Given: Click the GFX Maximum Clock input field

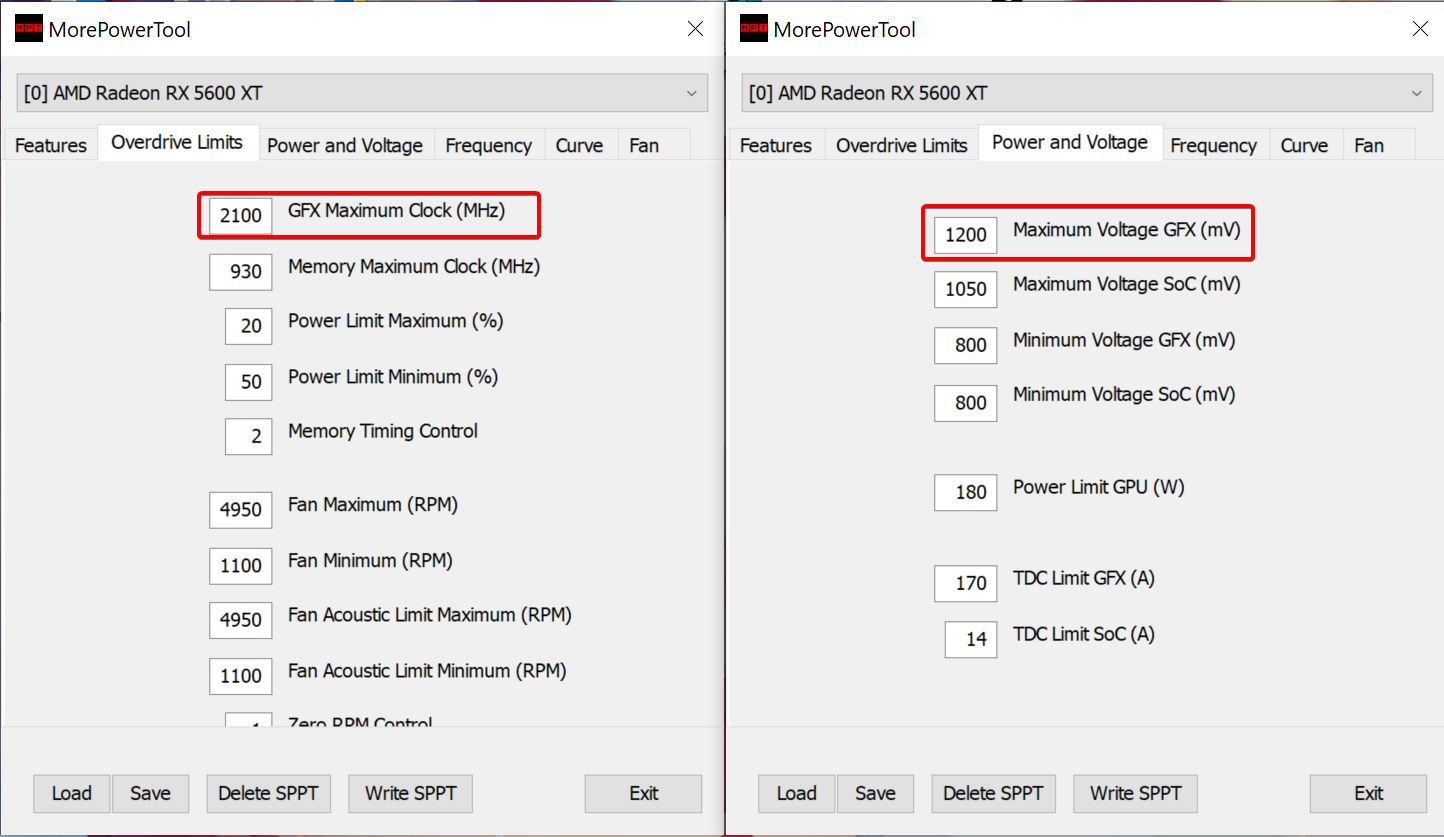Looking at the screenshot, I should point(241,215).
